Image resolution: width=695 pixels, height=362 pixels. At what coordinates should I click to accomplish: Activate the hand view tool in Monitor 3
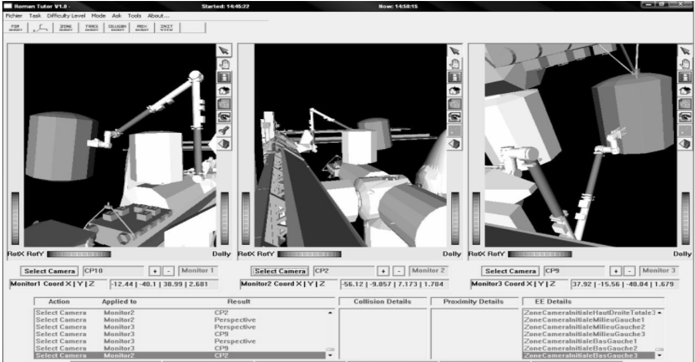point(685,64)
